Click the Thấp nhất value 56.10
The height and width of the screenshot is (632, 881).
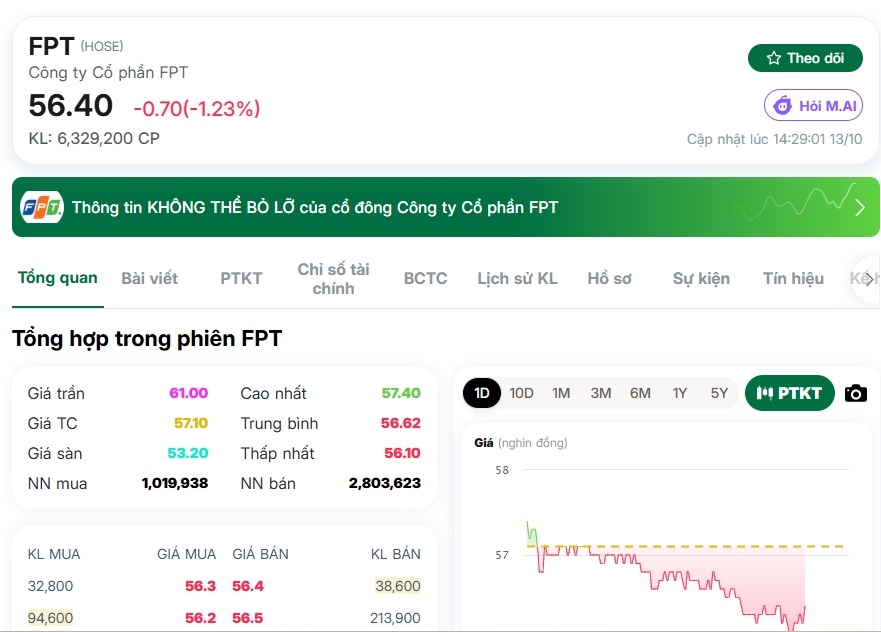402,453
